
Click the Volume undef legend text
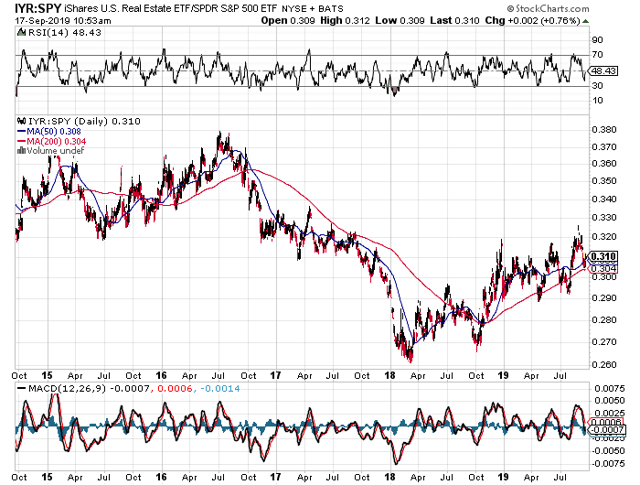pyautogui.click(x=56, y=151)
